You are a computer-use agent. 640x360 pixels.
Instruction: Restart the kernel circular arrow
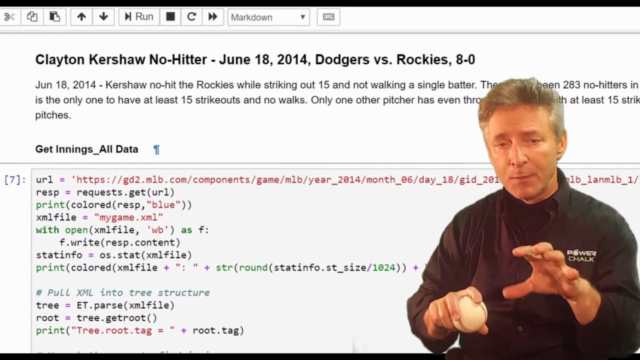191,17
